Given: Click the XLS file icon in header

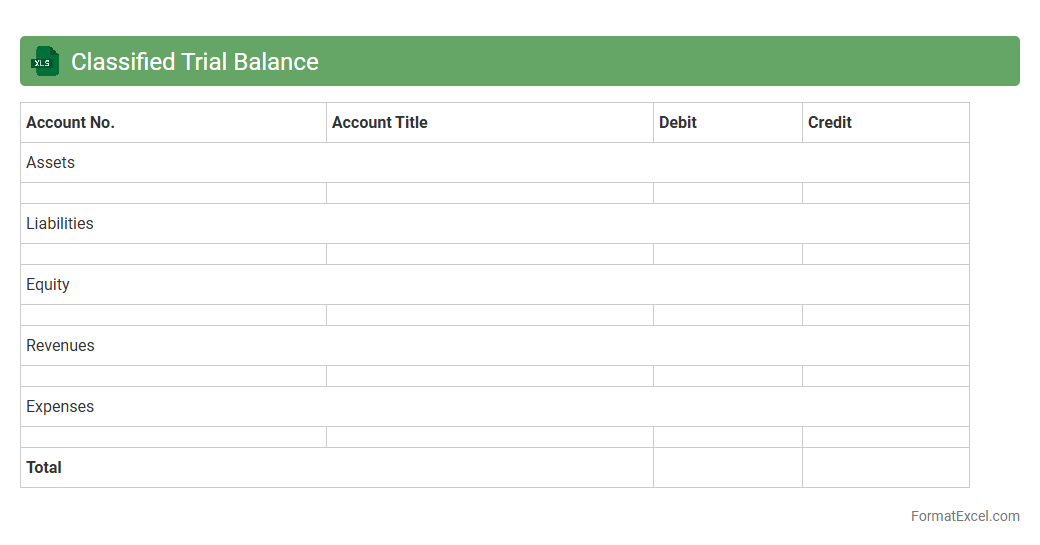Looking at the screenshot, I should tap(44, 61).
